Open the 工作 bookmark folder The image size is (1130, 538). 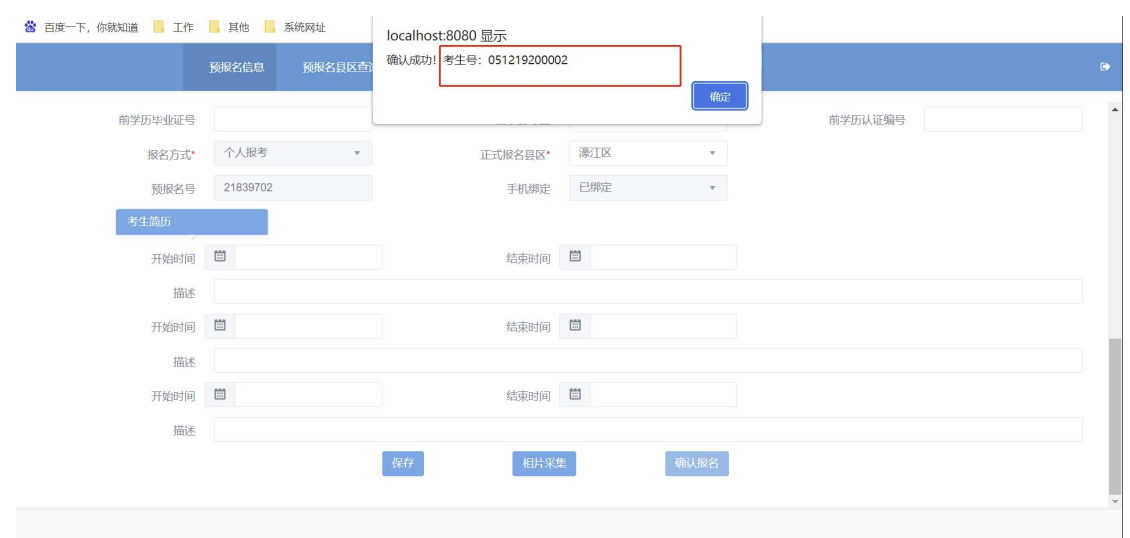[x=170, y=26]
